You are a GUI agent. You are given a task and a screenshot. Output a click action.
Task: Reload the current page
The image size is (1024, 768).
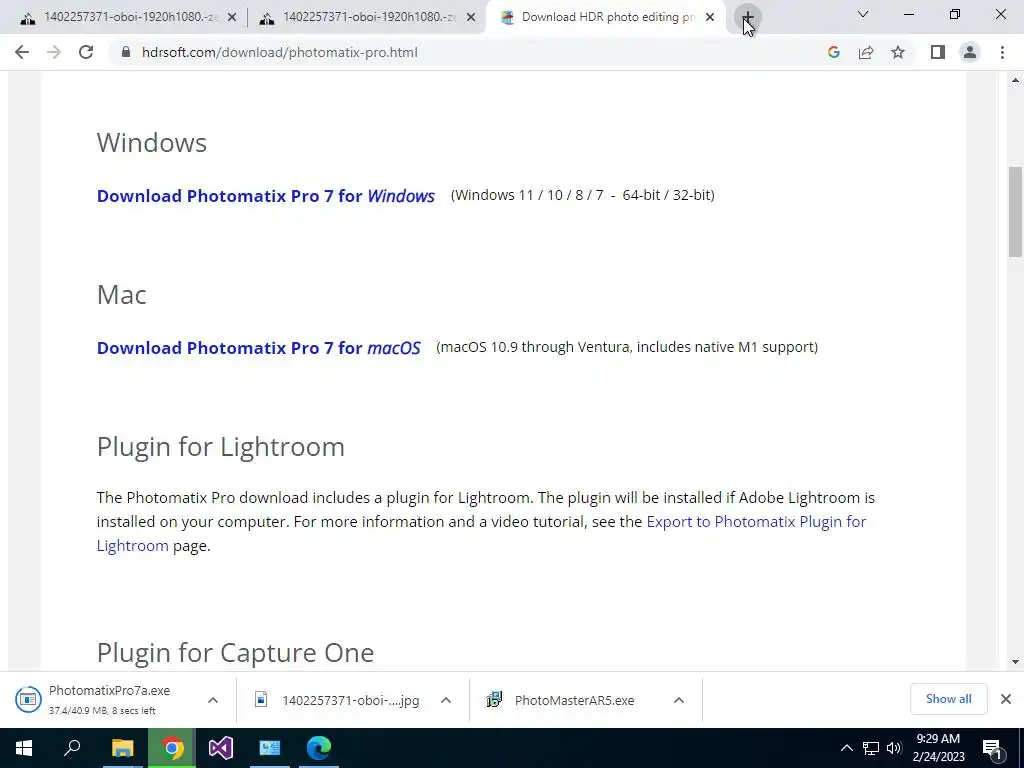pyautogui.click(x=86, y=52)
